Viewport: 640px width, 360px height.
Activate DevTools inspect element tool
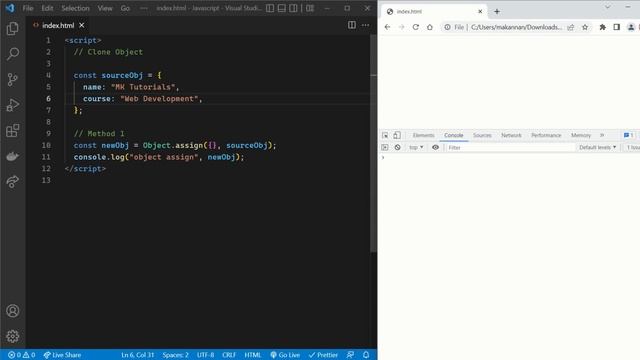tap(385, 135)
